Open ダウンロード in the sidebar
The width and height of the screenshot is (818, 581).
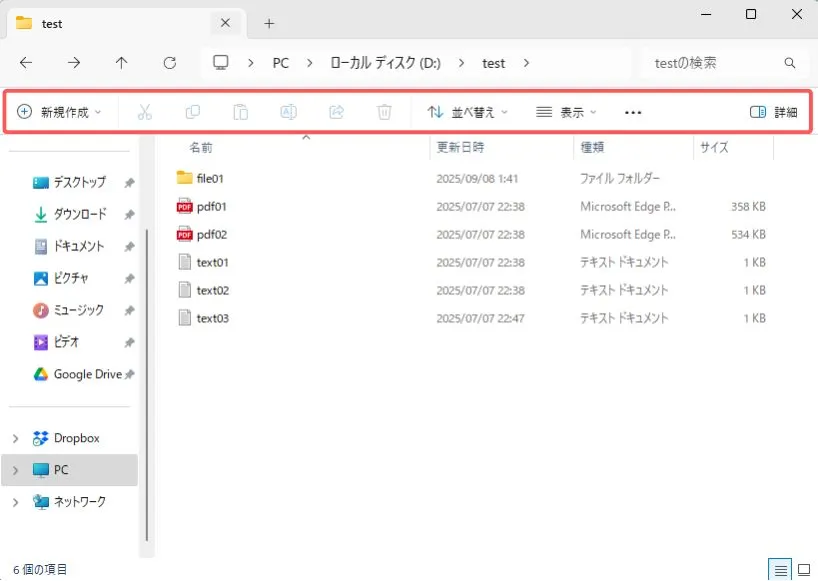[x=79, y=214]
